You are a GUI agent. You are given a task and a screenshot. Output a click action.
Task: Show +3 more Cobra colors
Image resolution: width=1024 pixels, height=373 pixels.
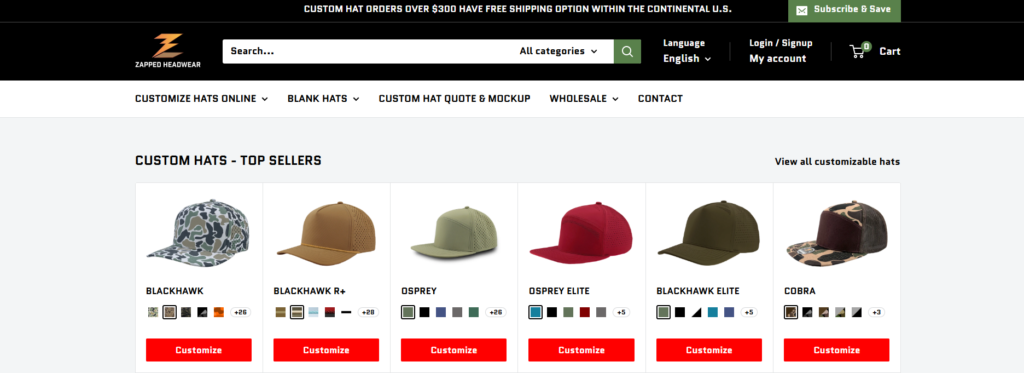(x=876, y=312)
